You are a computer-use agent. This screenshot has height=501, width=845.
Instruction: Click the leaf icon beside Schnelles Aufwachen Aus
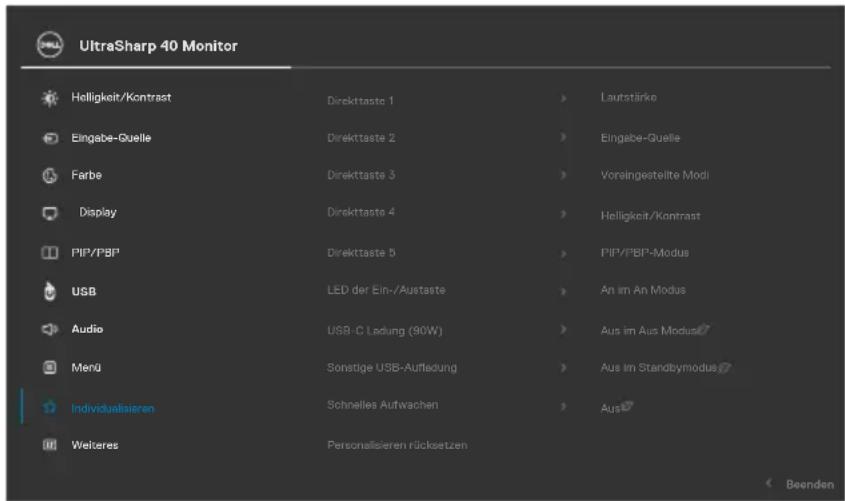tap(627, 406)
